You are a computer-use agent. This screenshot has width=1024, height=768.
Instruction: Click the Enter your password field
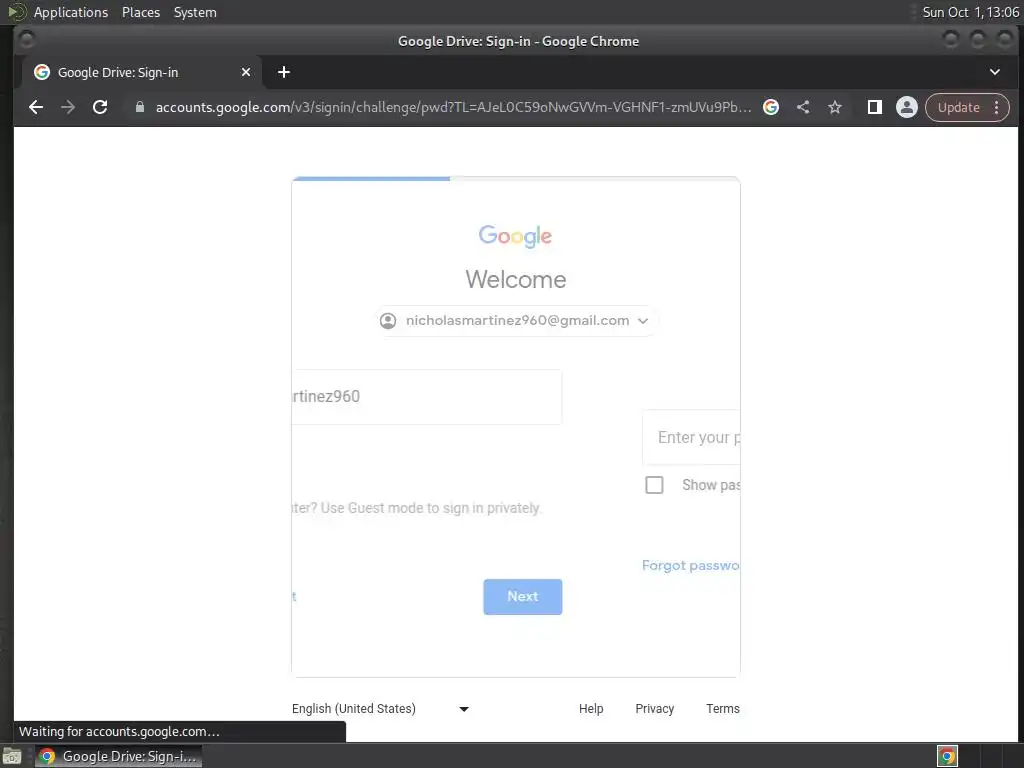691,438
